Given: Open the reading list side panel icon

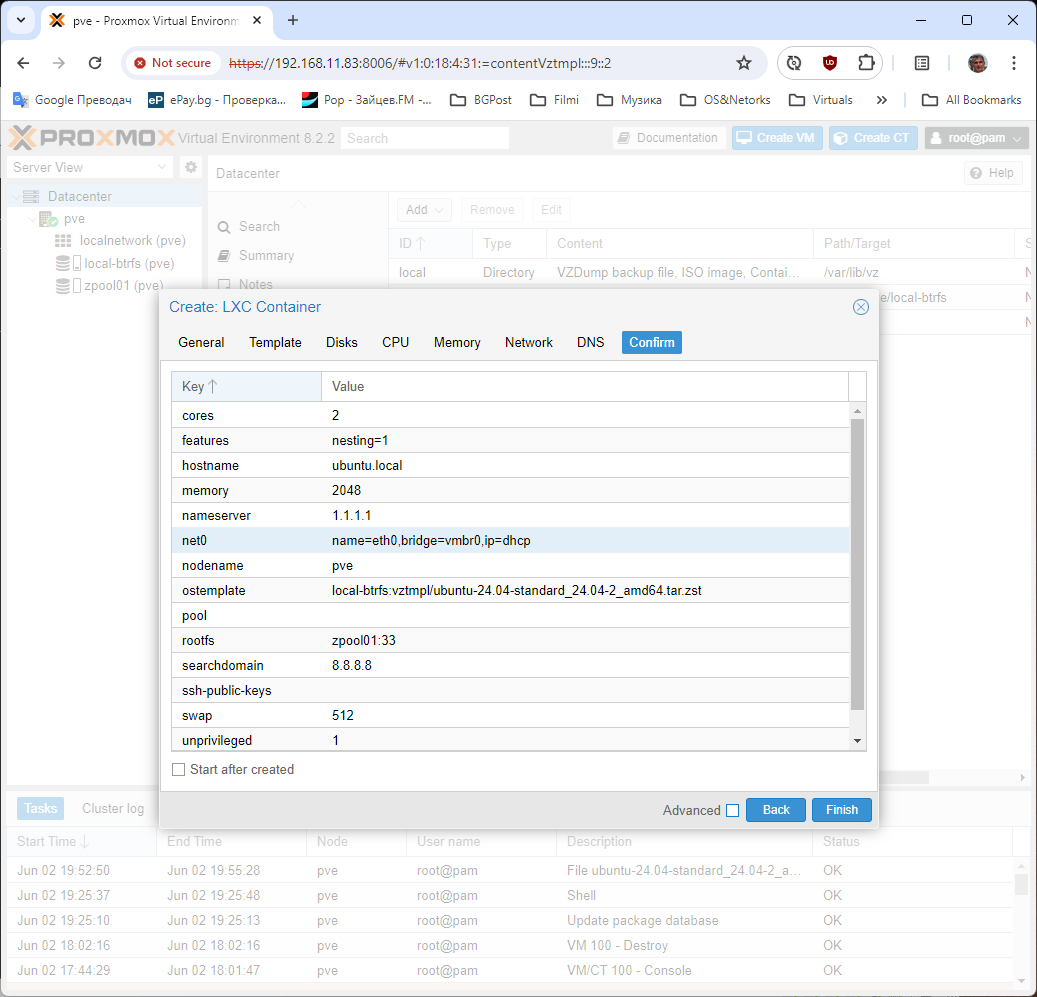Looking at the screenshot, I should 921,63.
